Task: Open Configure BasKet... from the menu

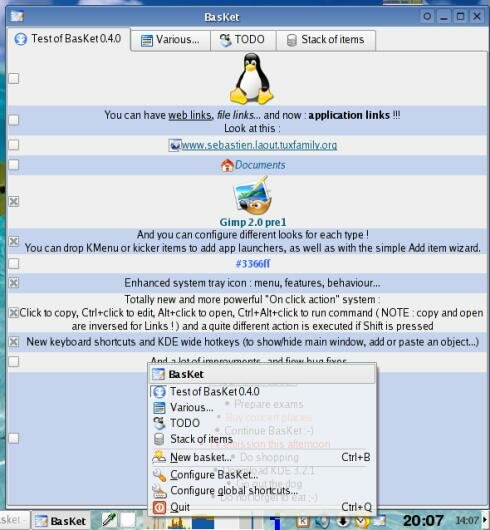Action: (x=263, y=475)
